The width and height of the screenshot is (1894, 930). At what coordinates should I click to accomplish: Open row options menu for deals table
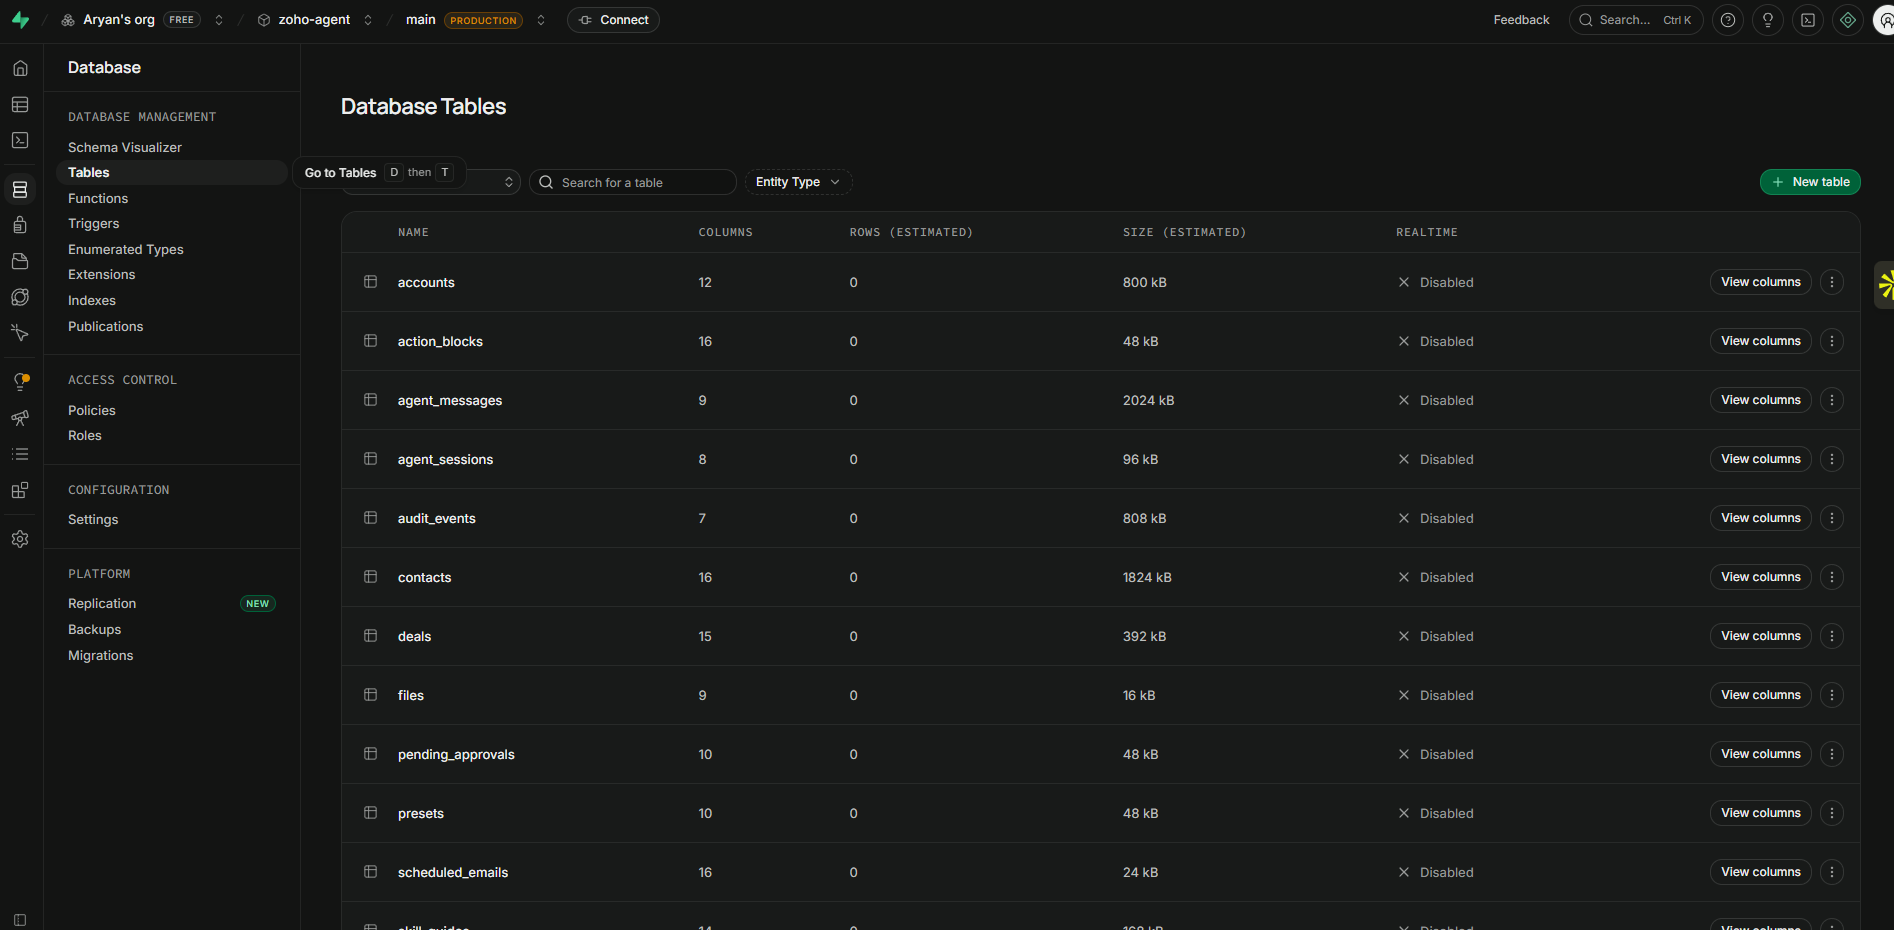pos(1832,636)
